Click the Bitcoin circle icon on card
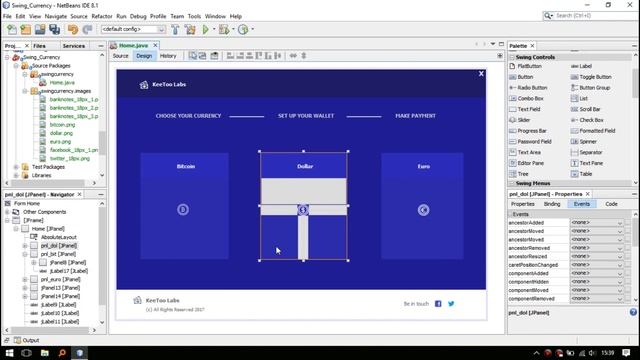This screenshot has width=640, height=360. tap(183, 209)
